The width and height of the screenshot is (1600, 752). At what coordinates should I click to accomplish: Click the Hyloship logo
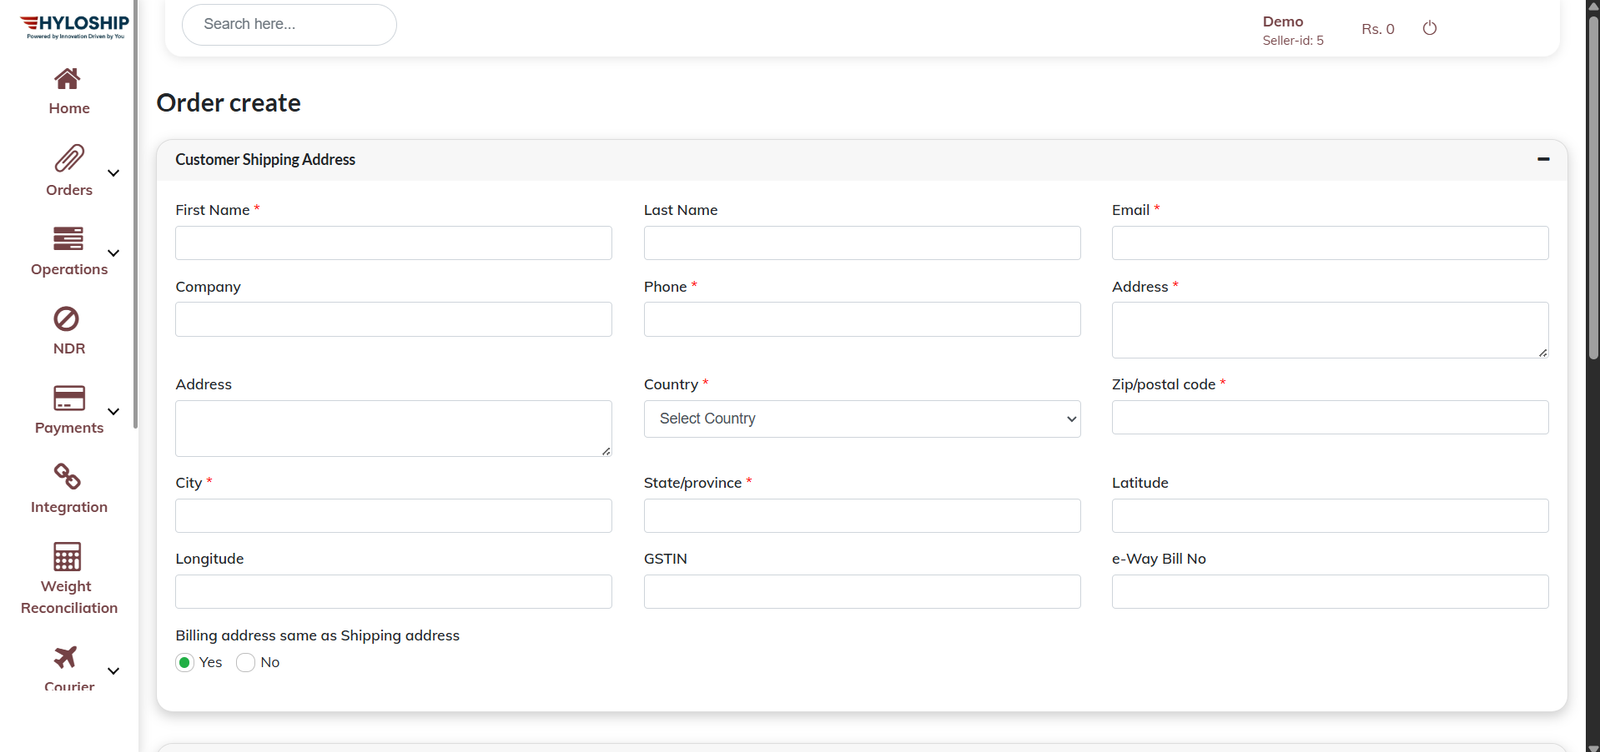(75, 26)
